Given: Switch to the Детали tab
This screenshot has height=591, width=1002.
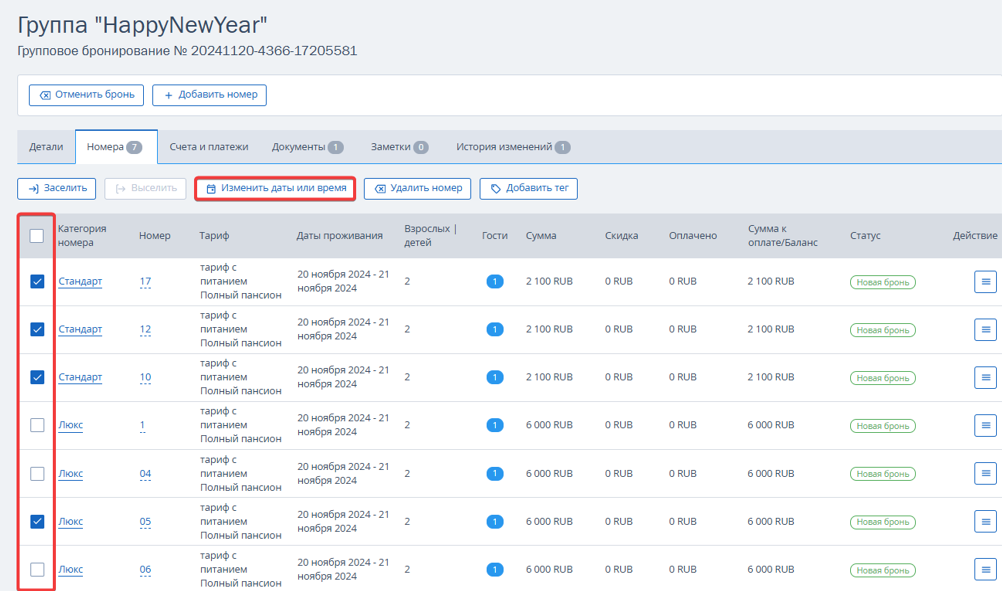Looking at the screenshot, I should [46, 147].
